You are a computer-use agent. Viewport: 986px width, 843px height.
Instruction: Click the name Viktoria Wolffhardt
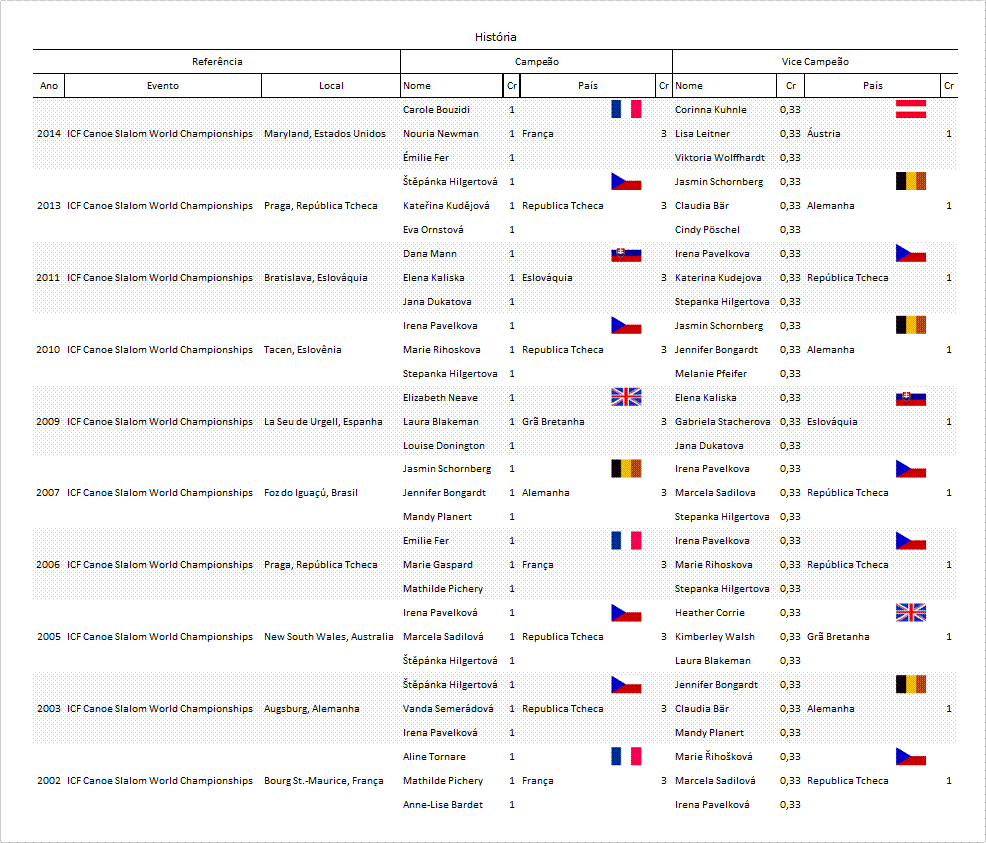pos(720,157)
